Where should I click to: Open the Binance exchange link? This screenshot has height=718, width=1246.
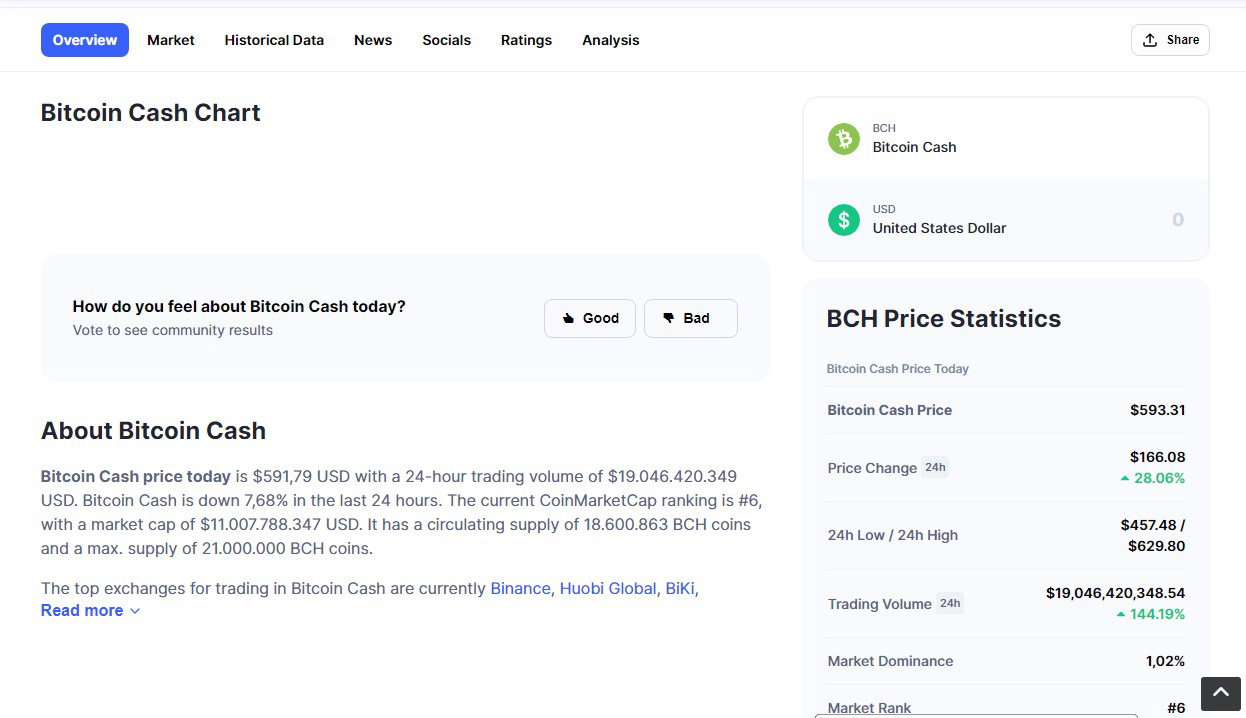coord(520,588)
